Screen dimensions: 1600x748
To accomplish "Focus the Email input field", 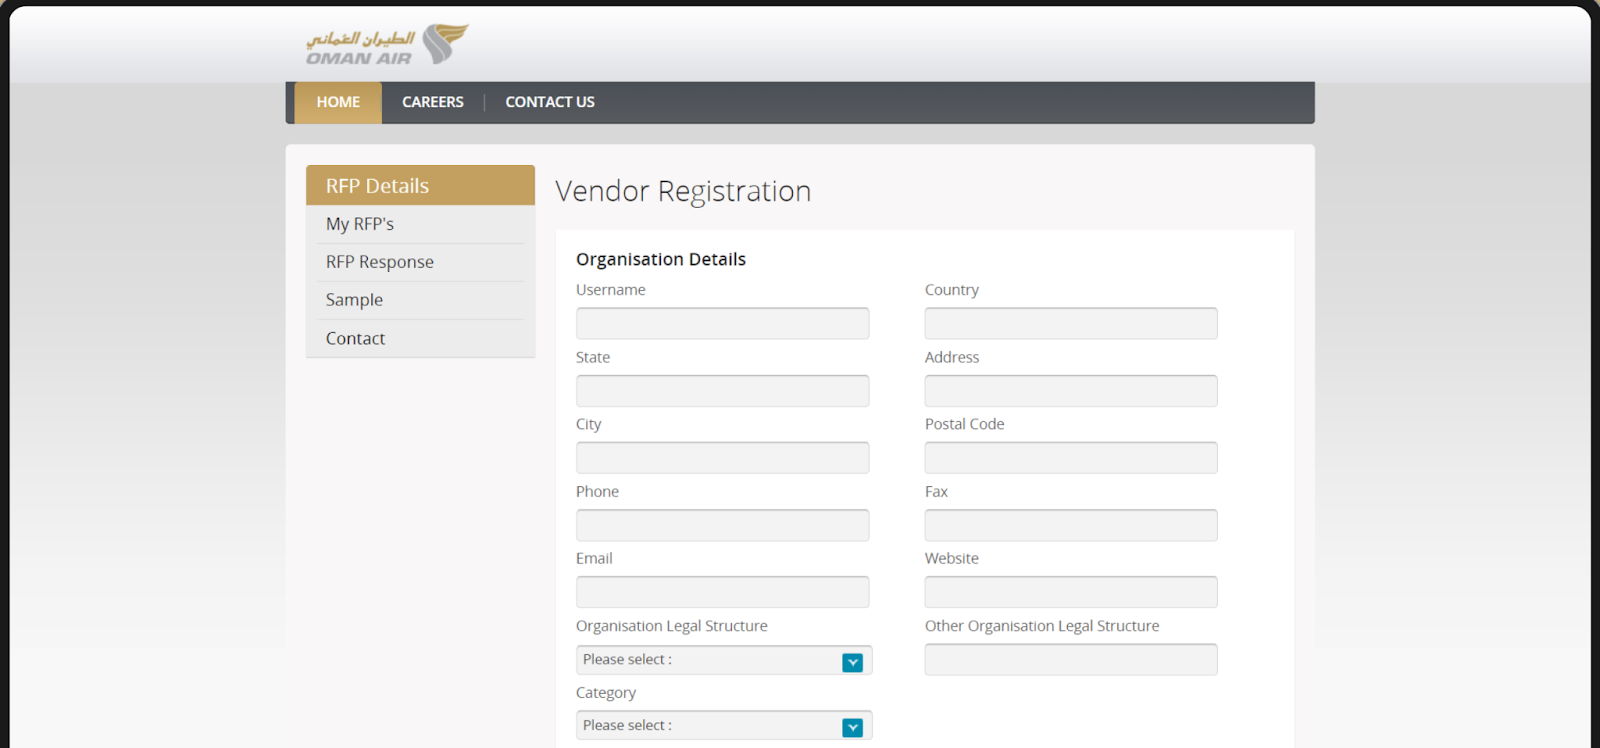I will pyautogui.click(x=722, y=592).
